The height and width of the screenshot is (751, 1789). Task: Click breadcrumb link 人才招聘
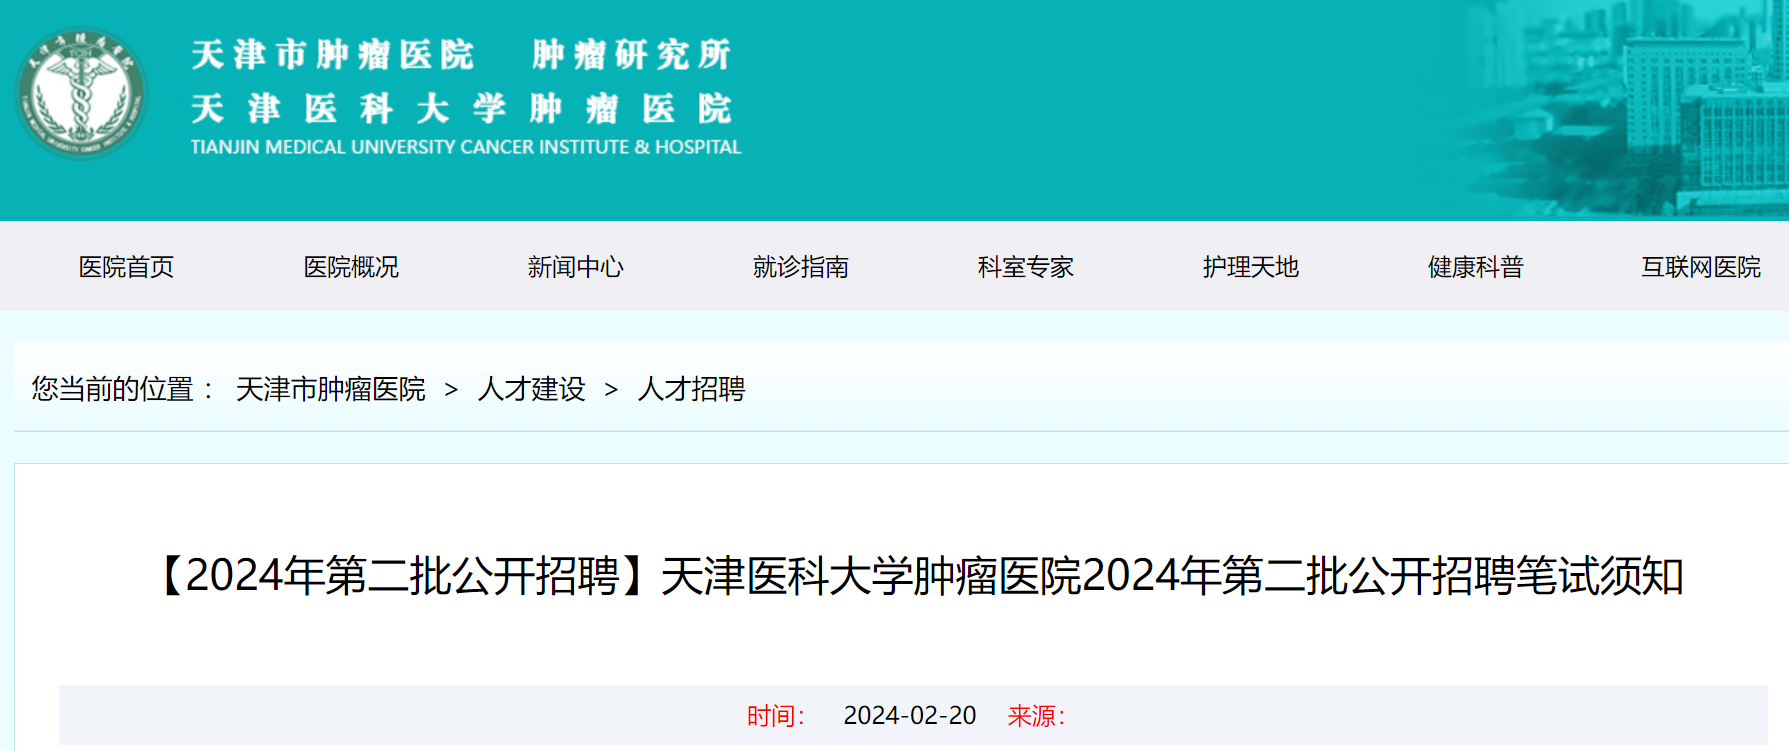[x=692, y=389]
